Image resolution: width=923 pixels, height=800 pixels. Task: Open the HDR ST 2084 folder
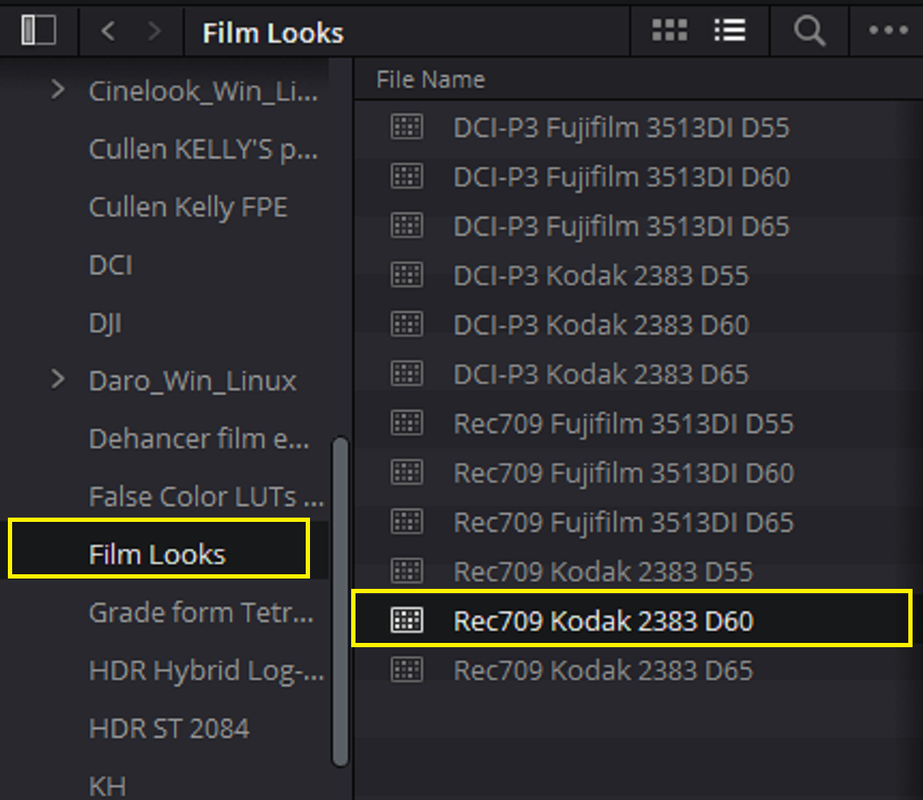point(170,729)
